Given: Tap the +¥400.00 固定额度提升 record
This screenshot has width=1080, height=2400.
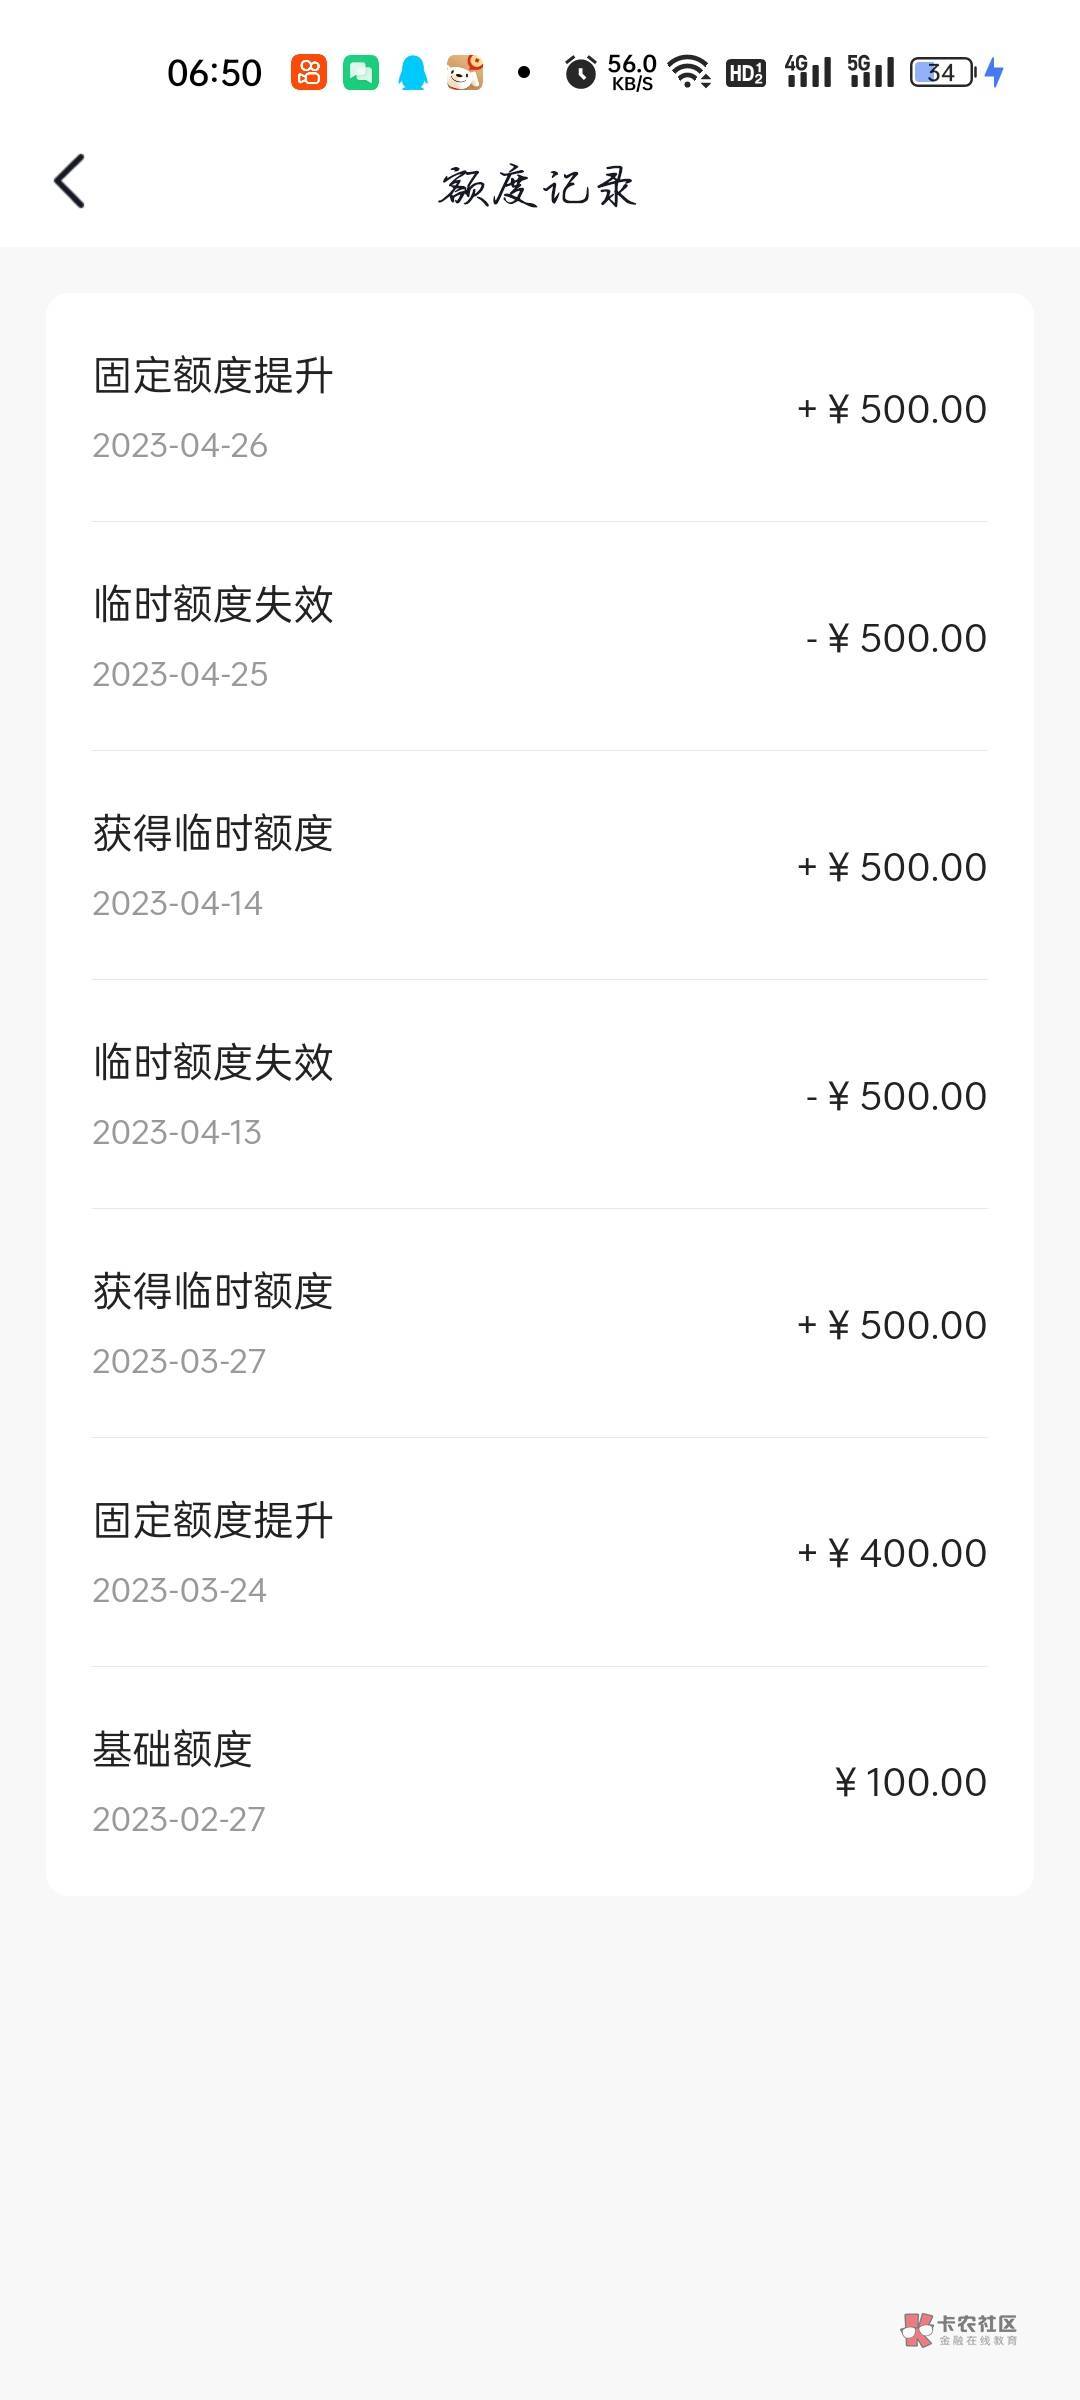Looking at the screenshot, I should 540,1553.
